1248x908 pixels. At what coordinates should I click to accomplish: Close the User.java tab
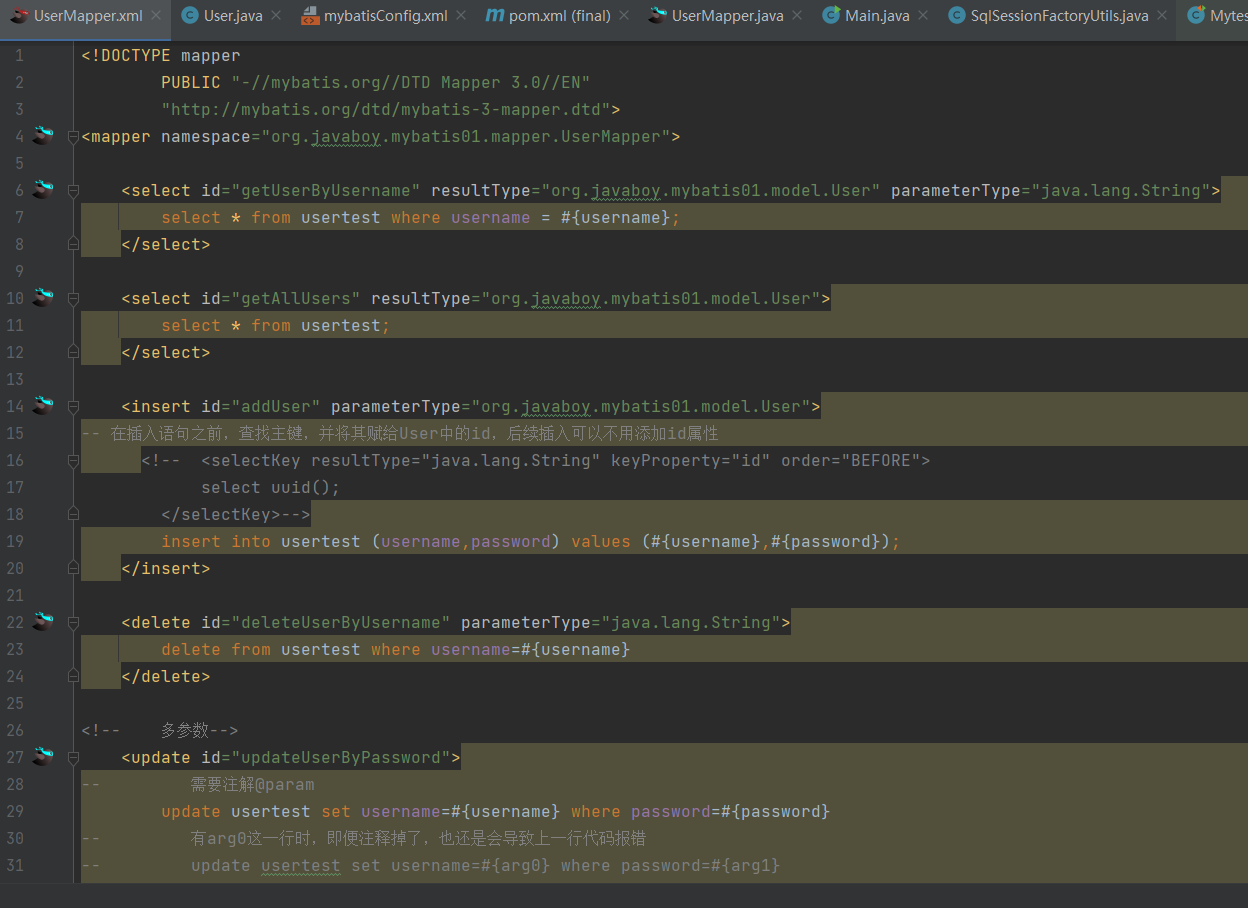coord(277,16)
